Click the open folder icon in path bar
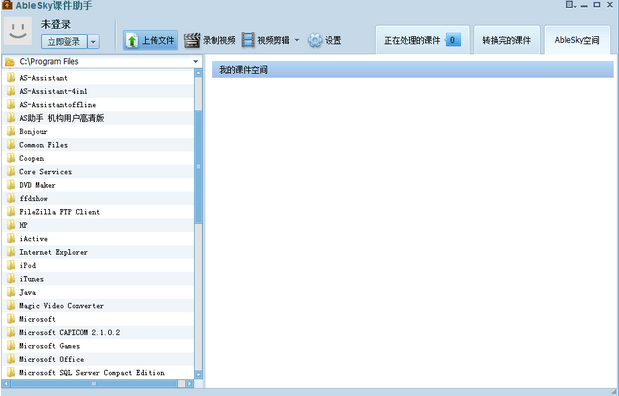This screenshot has width=619, height=396. [10, 62]
